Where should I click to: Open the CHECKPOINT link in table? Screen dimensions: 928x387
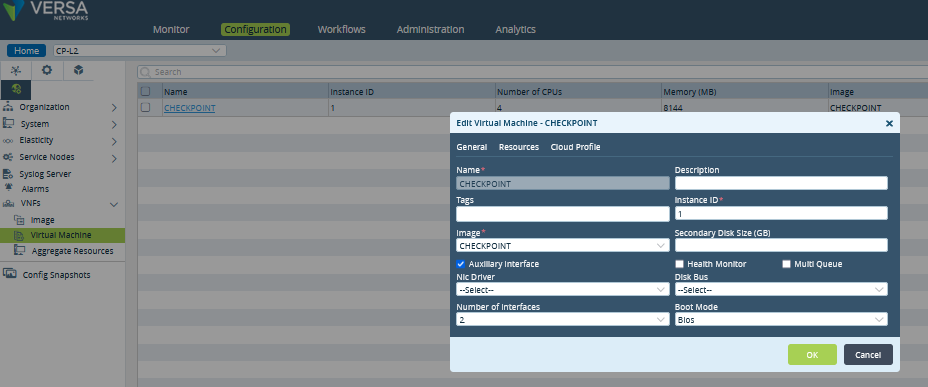(189, 108)
